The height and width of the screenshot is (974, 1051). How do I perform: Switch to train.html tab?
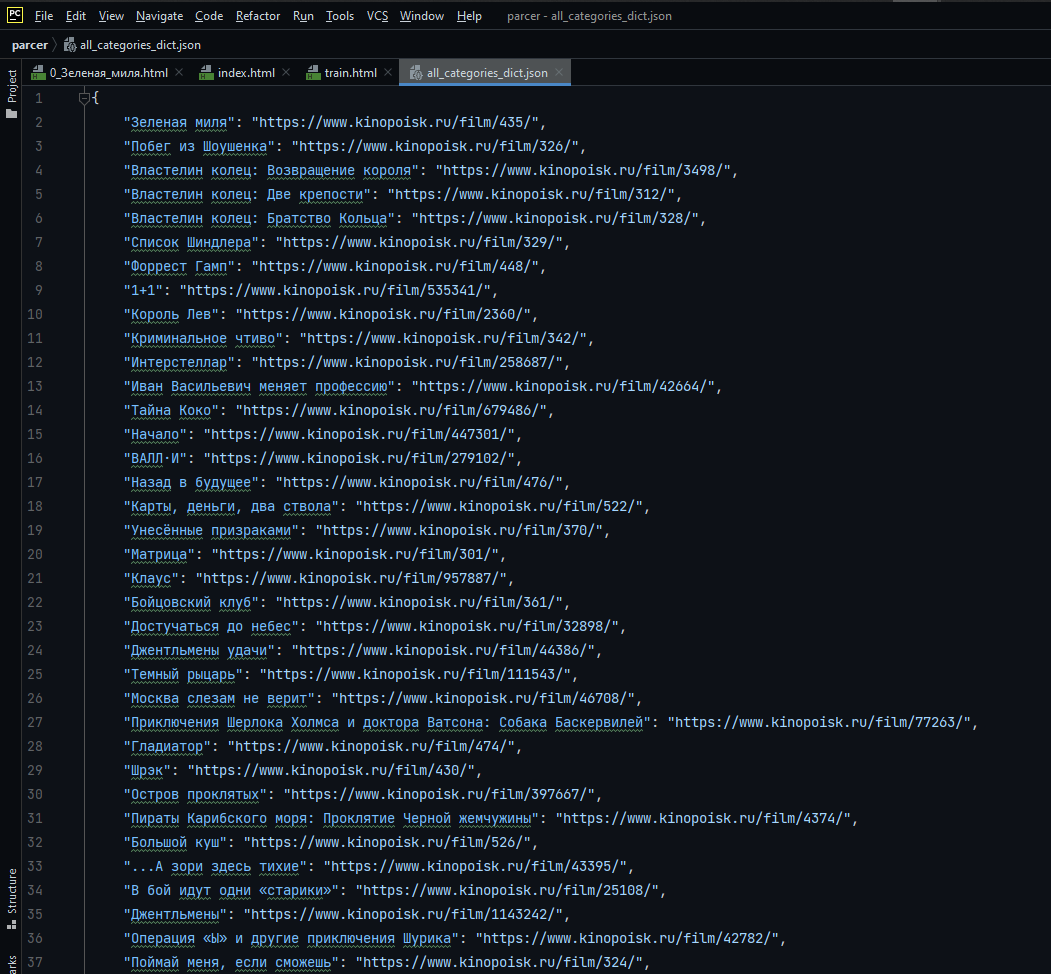351,72
